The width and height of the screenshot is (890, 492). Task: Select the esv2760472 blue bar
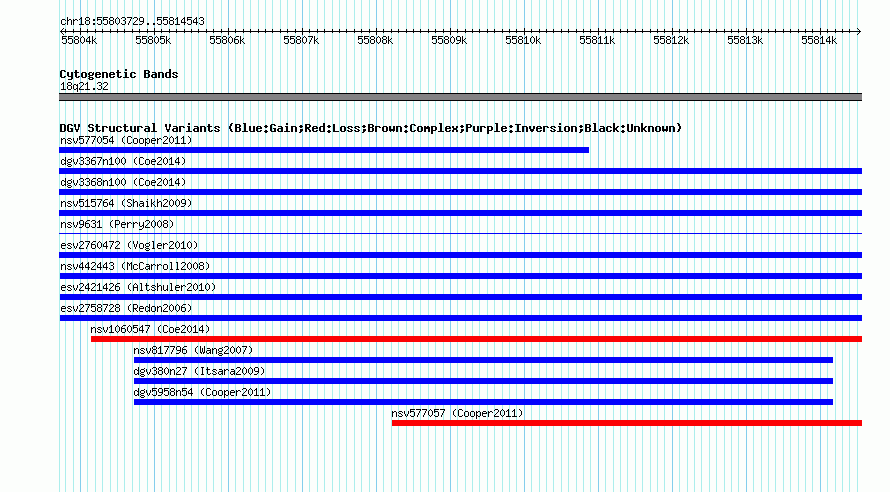[x=460, y=255]
